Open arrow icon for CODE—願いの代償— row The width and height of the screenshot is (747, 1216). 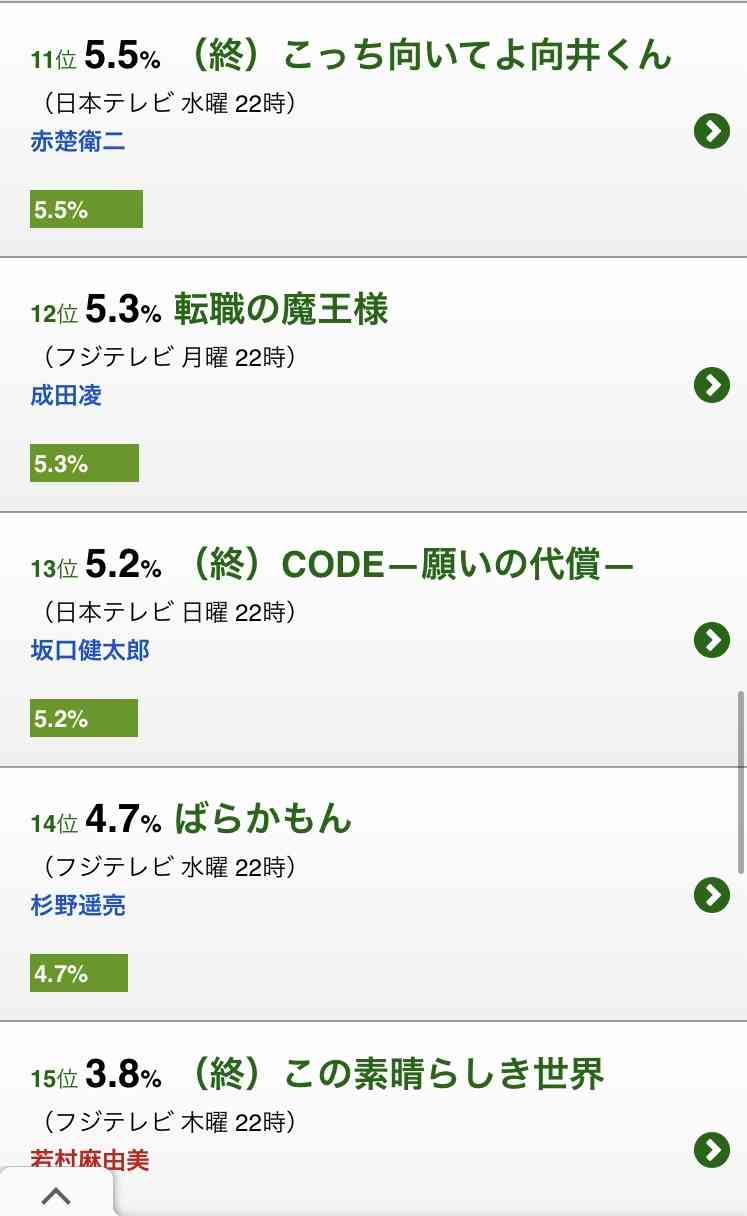(x=711, y=640)
